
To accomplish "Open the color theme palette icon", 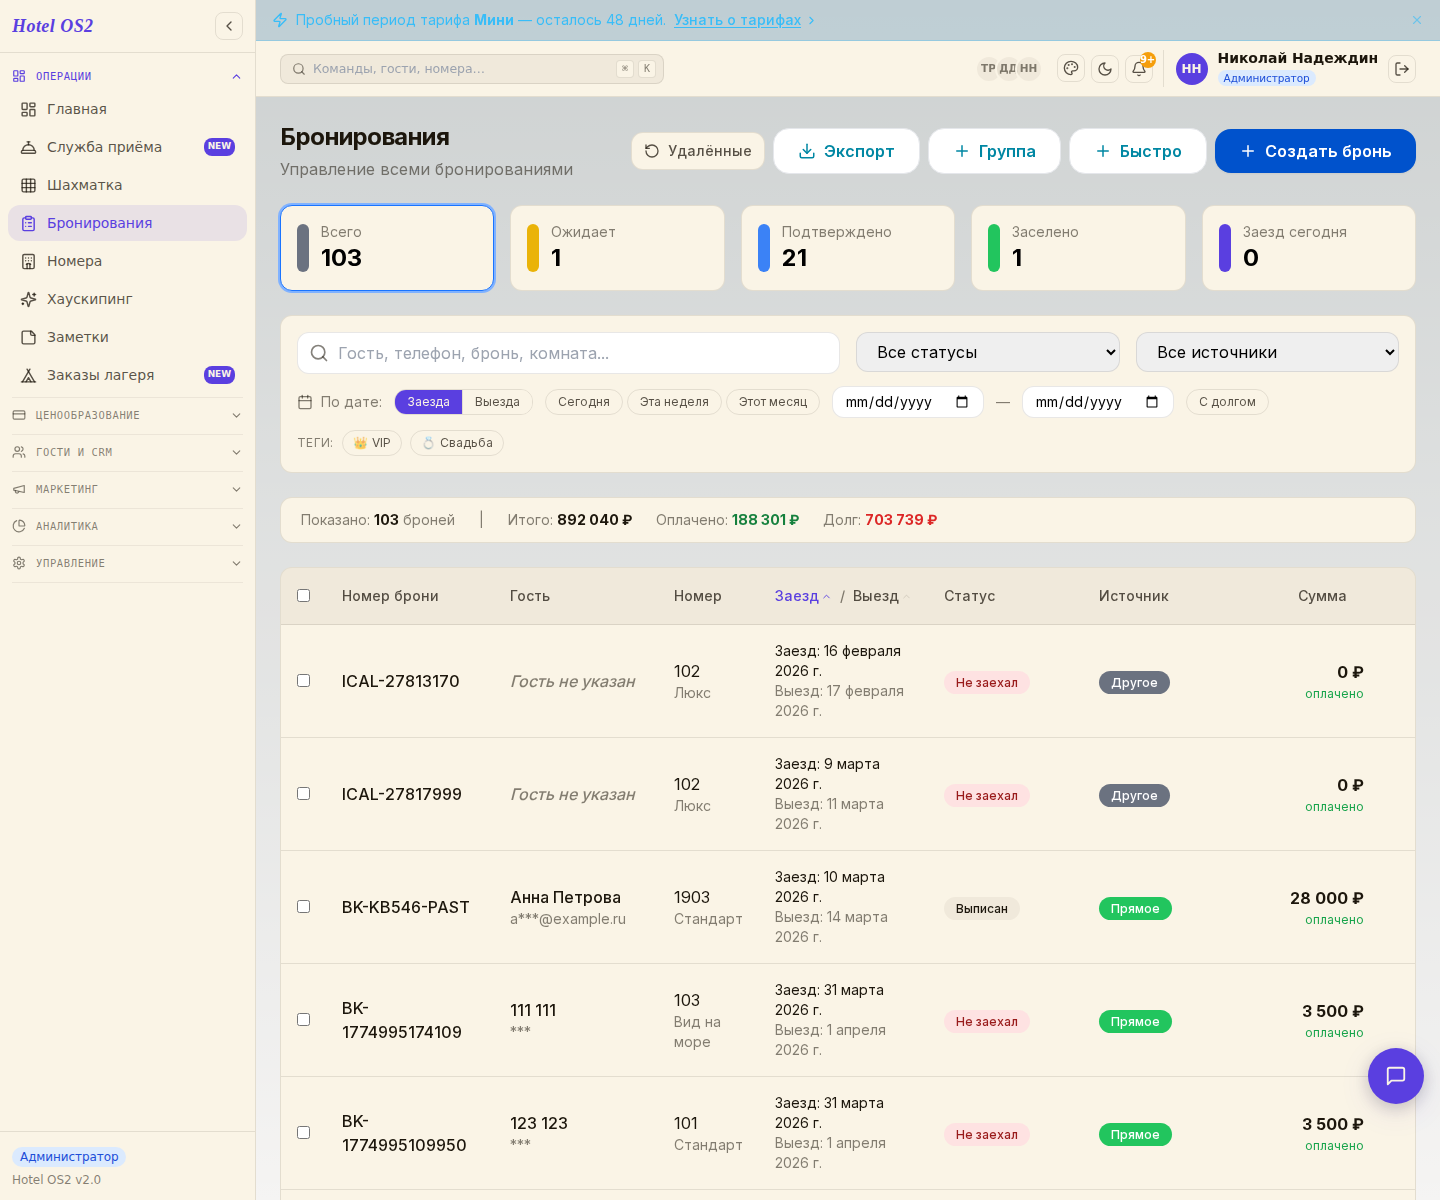I will (1071, 69).
